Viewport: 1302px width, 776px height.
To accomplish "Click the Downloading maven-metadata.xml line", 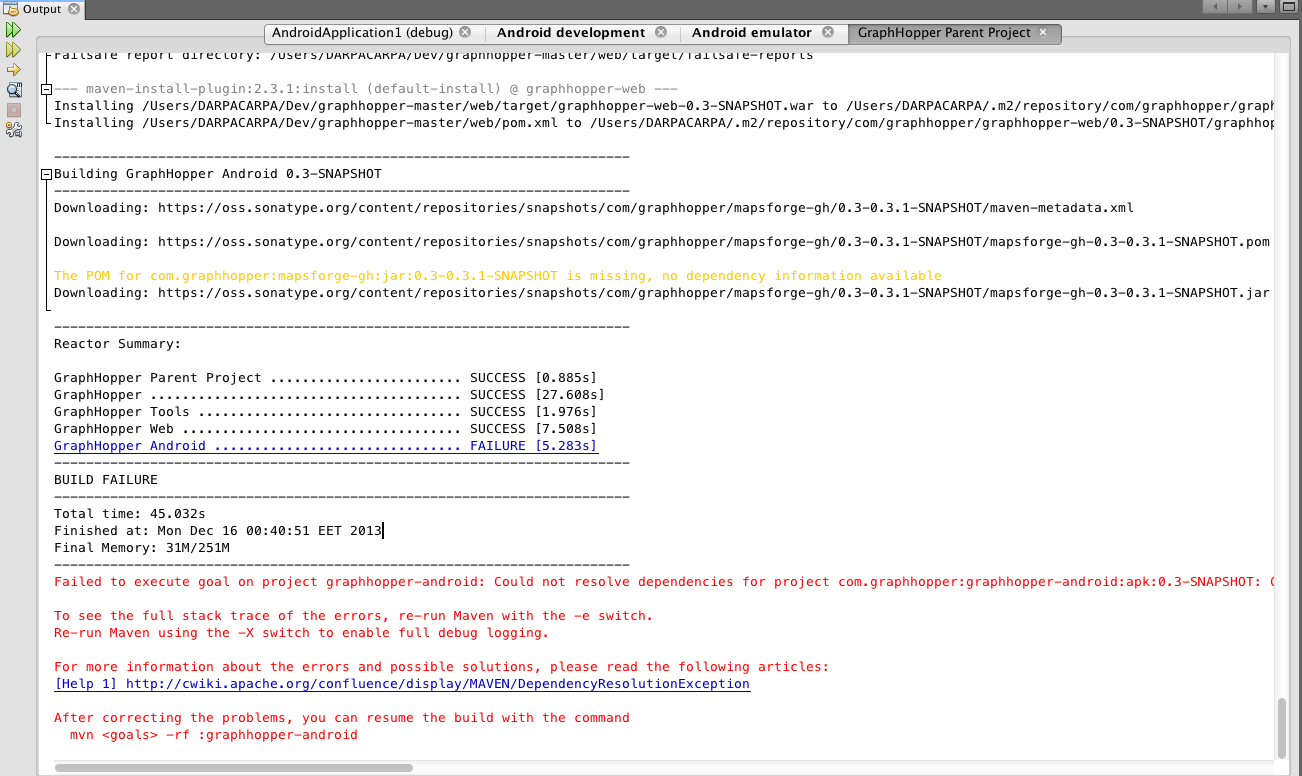I will [x=594, y=208].
